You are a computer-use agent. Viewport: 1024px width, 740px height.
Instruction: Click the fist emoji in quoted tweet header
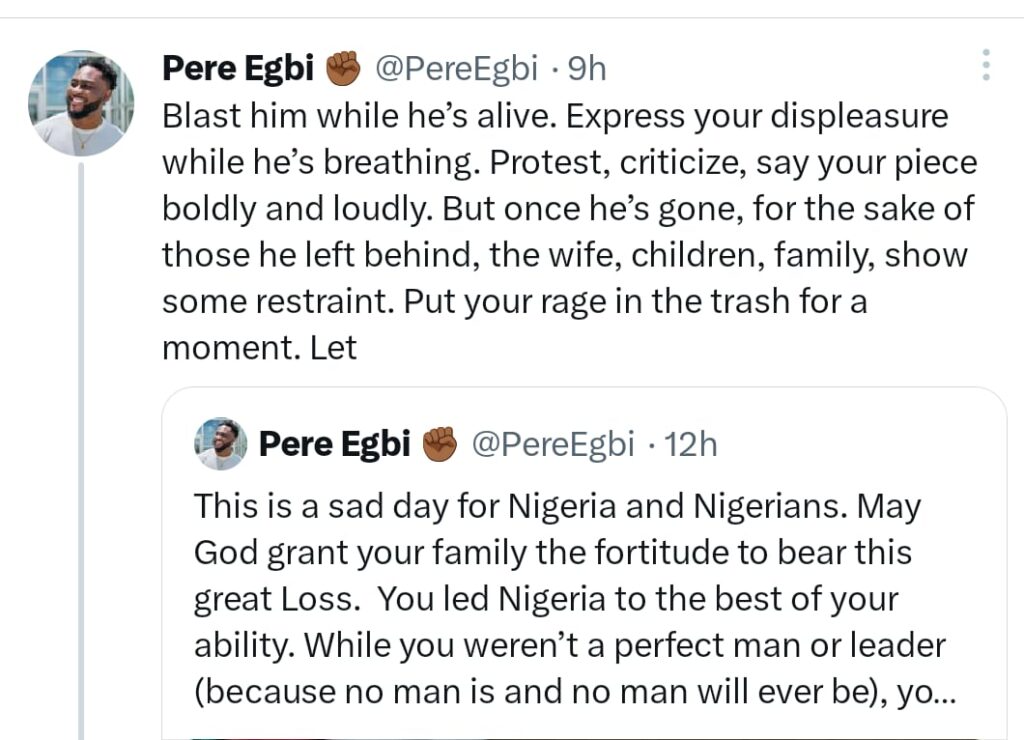pos(439,444)
